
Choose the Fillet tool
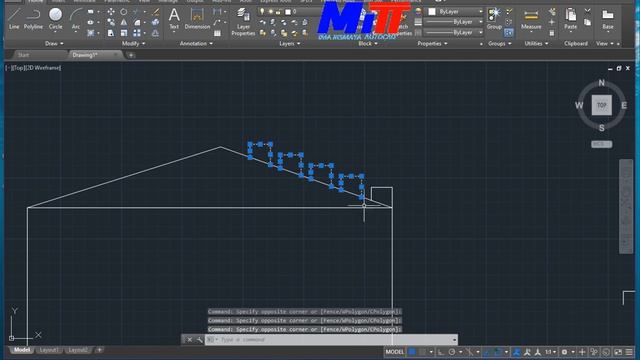pos(137,22)
